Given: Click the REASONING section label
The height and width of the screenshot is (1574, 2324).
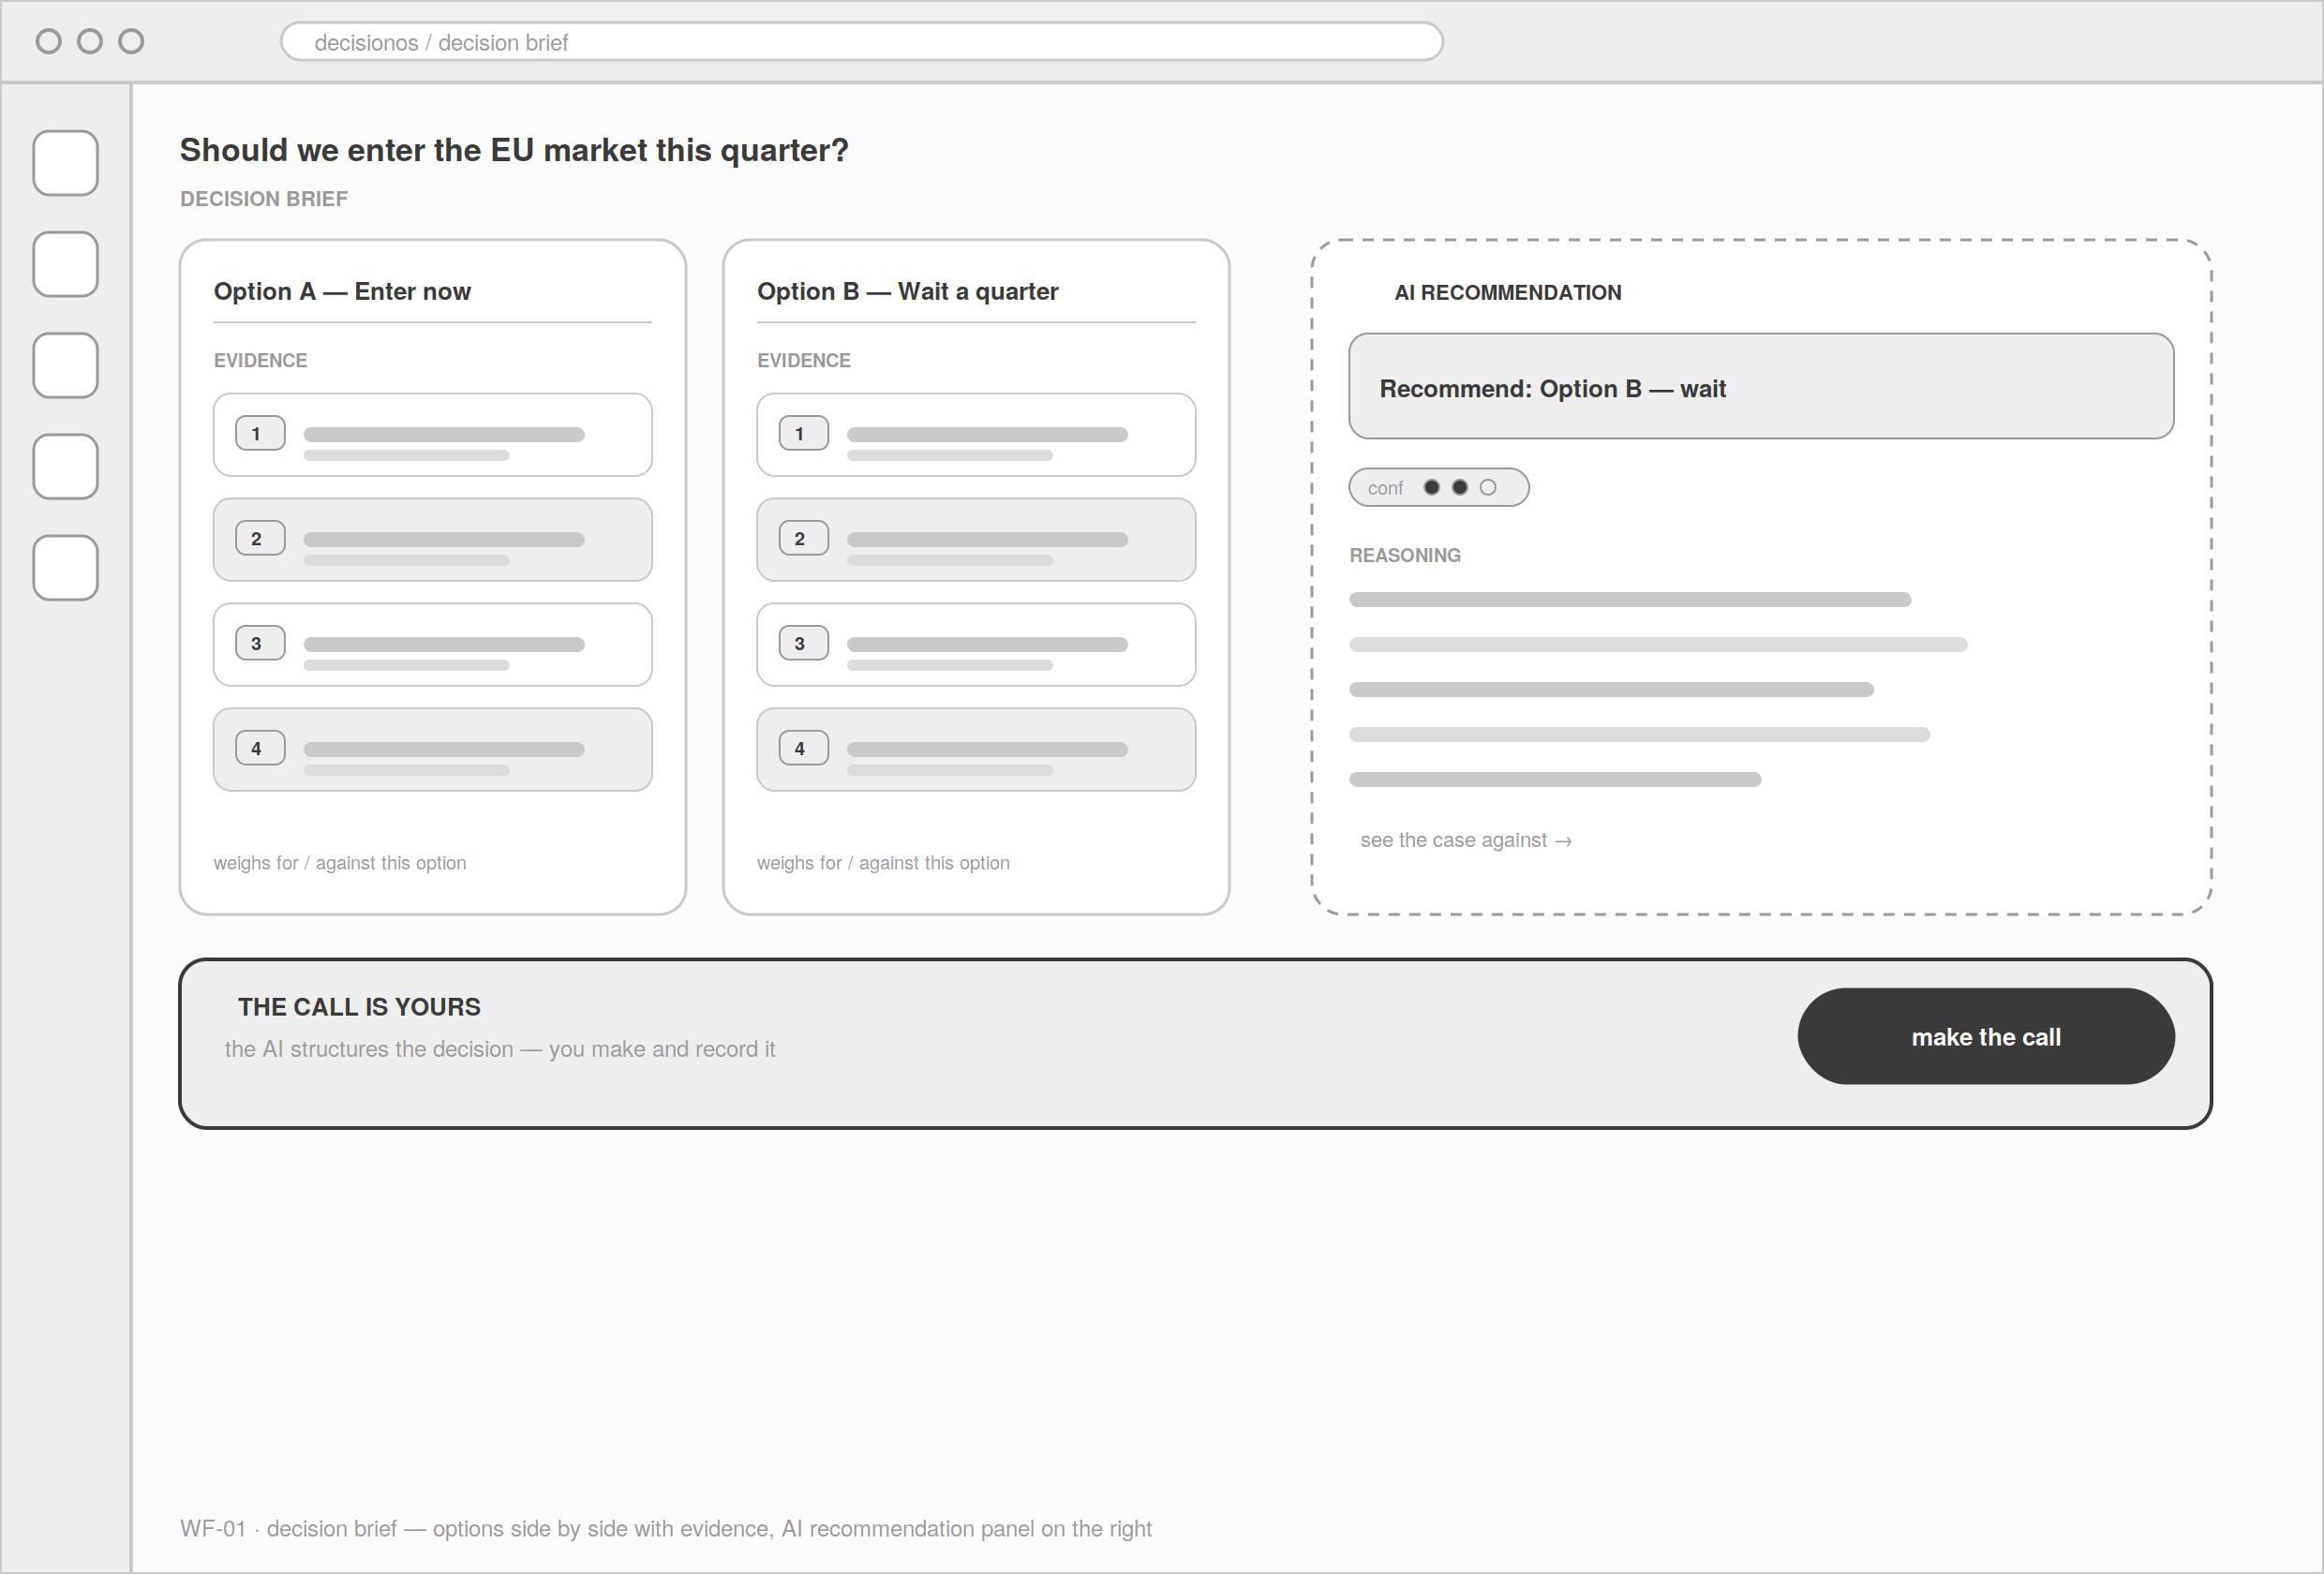Looking at the screenshot, I should coord(1405,555).
